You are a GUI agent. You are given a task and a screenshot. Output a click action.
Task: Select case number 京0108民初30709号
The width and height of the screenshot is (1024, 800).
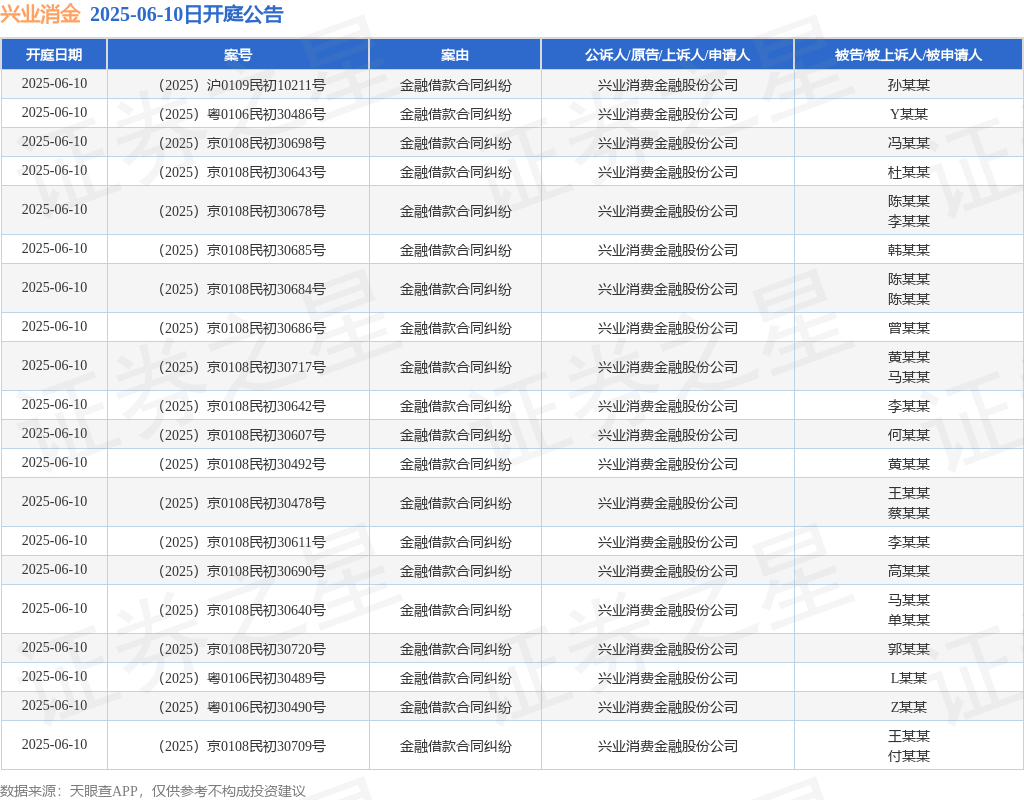242,746
